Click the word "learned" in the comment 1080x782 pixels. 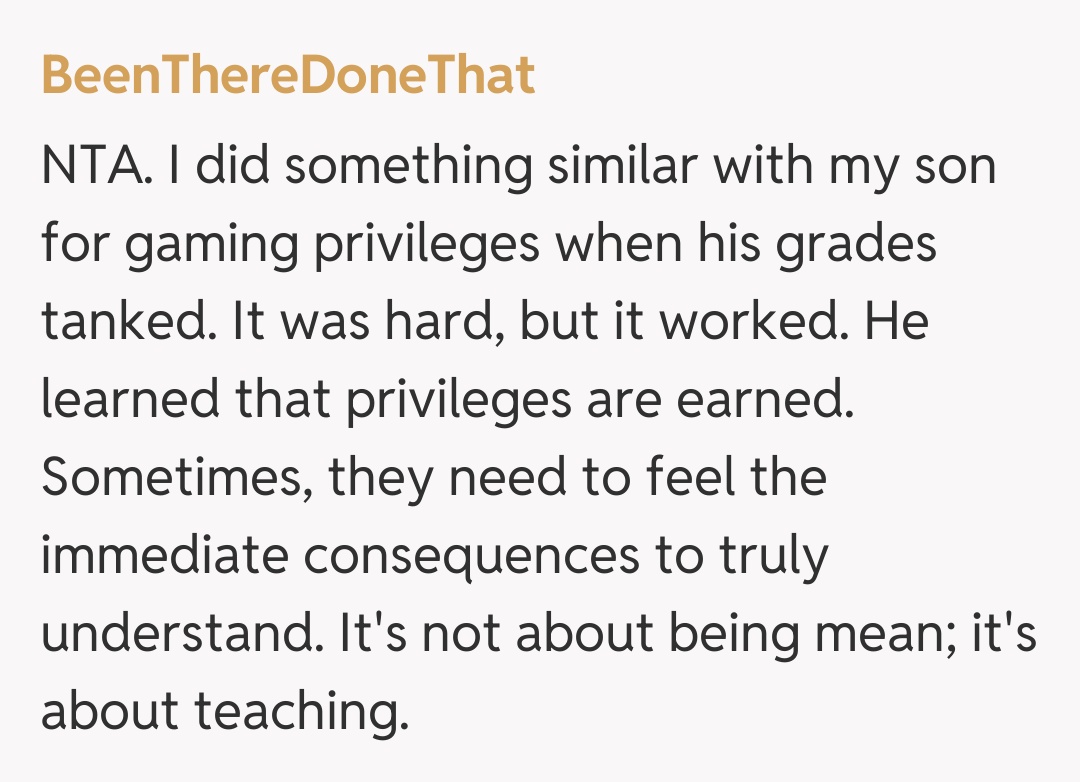129,400
